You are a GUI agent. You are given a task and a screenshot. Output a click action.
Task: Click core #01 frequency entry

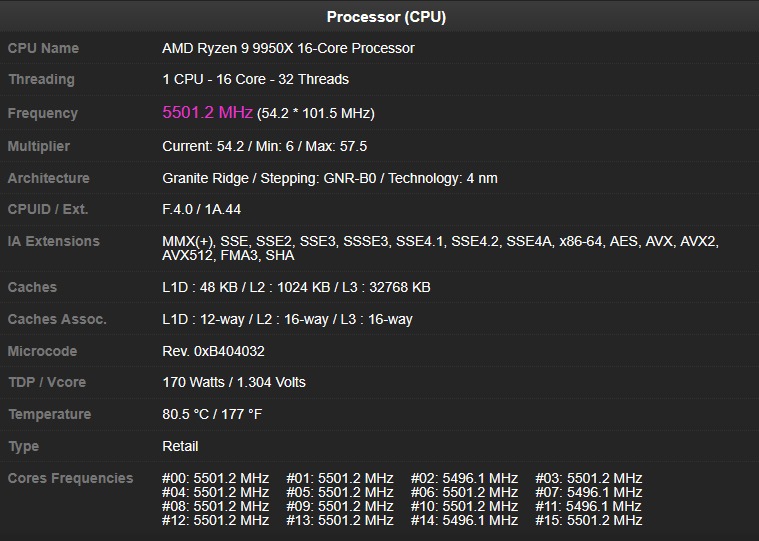[340, 478]
